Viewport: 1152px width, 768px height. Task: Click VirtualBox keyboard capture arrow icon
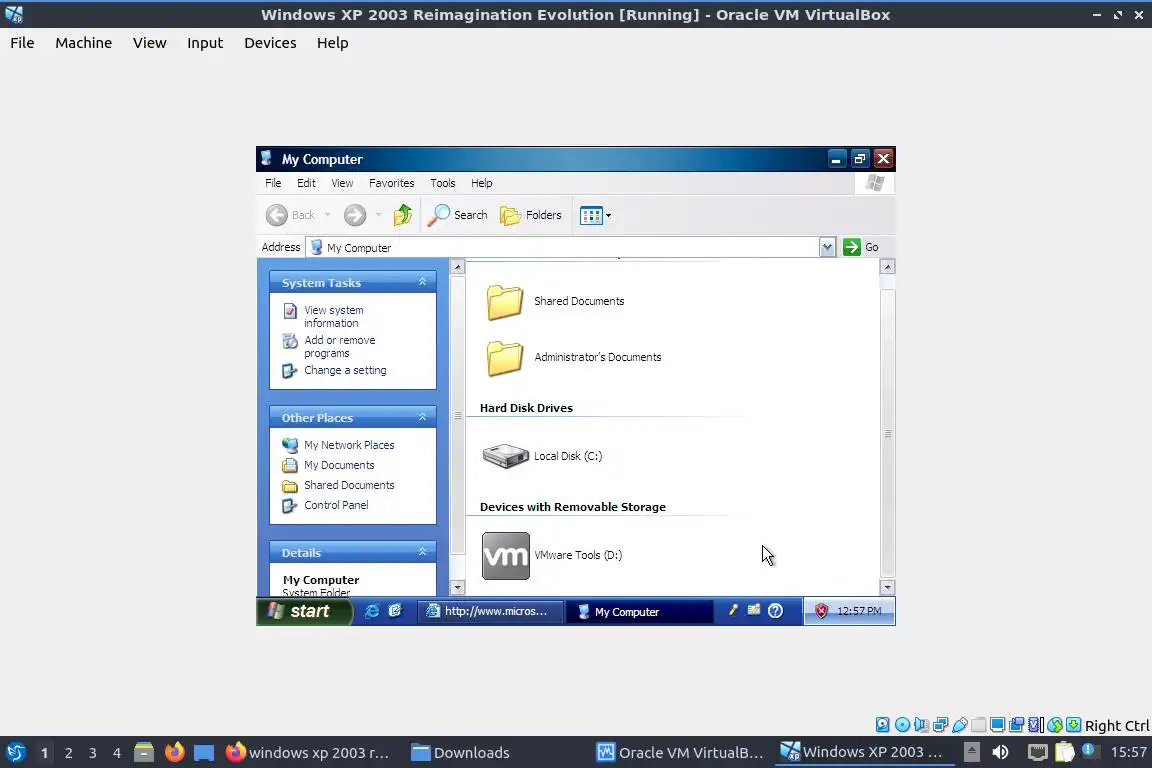(x=1073, y=725)
